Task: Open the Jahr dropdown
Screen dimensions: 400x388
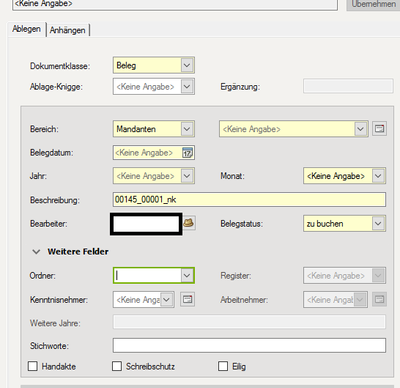Action: 187,176
